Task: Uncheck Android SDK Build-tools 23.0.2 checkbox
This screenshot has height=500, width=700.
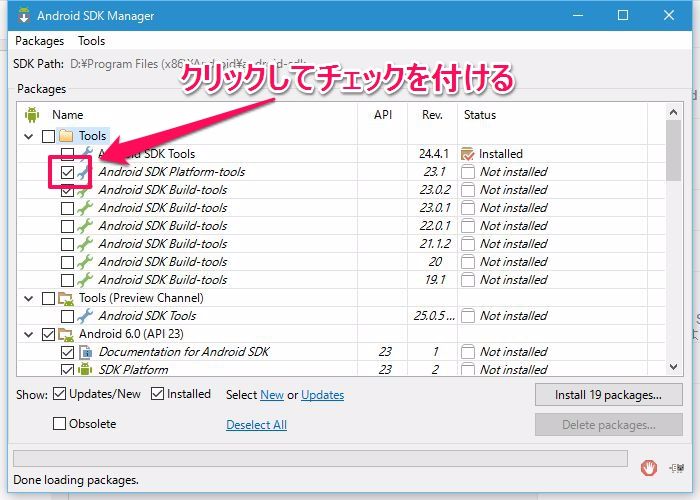Action: click(x=67, y=191)
